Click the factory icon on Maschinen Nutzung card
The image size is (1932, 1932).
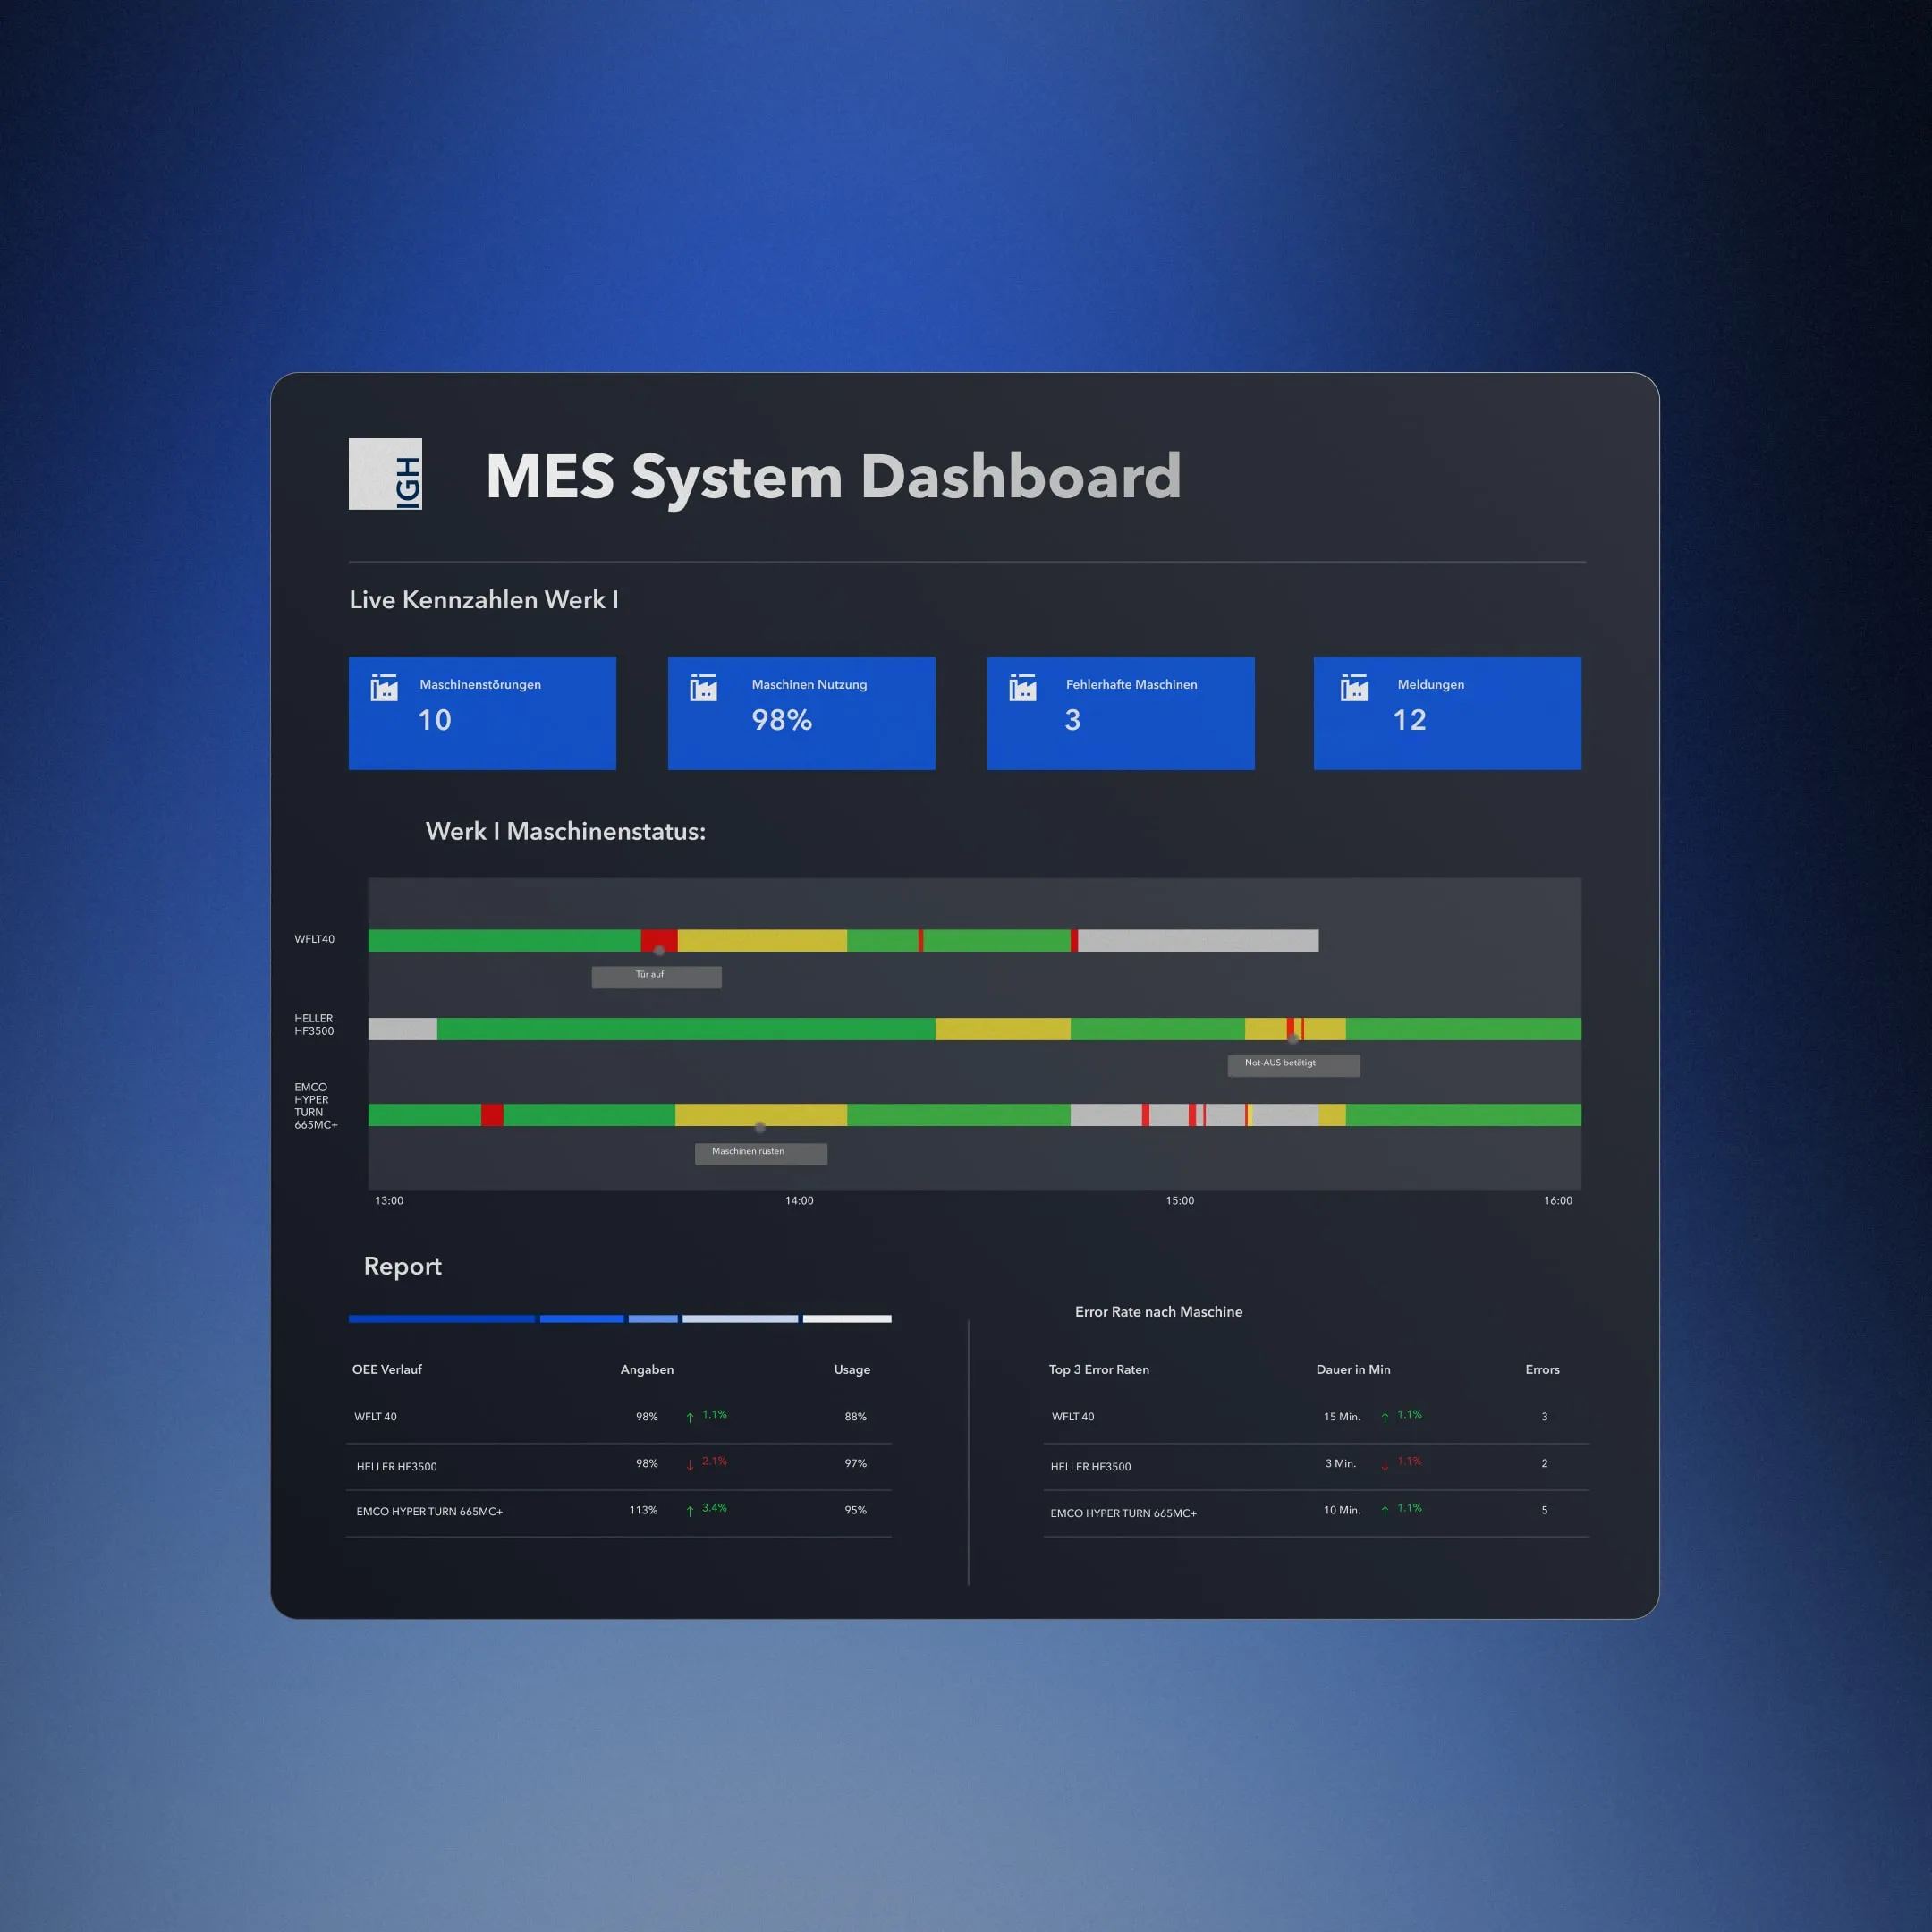coord(703,687)
